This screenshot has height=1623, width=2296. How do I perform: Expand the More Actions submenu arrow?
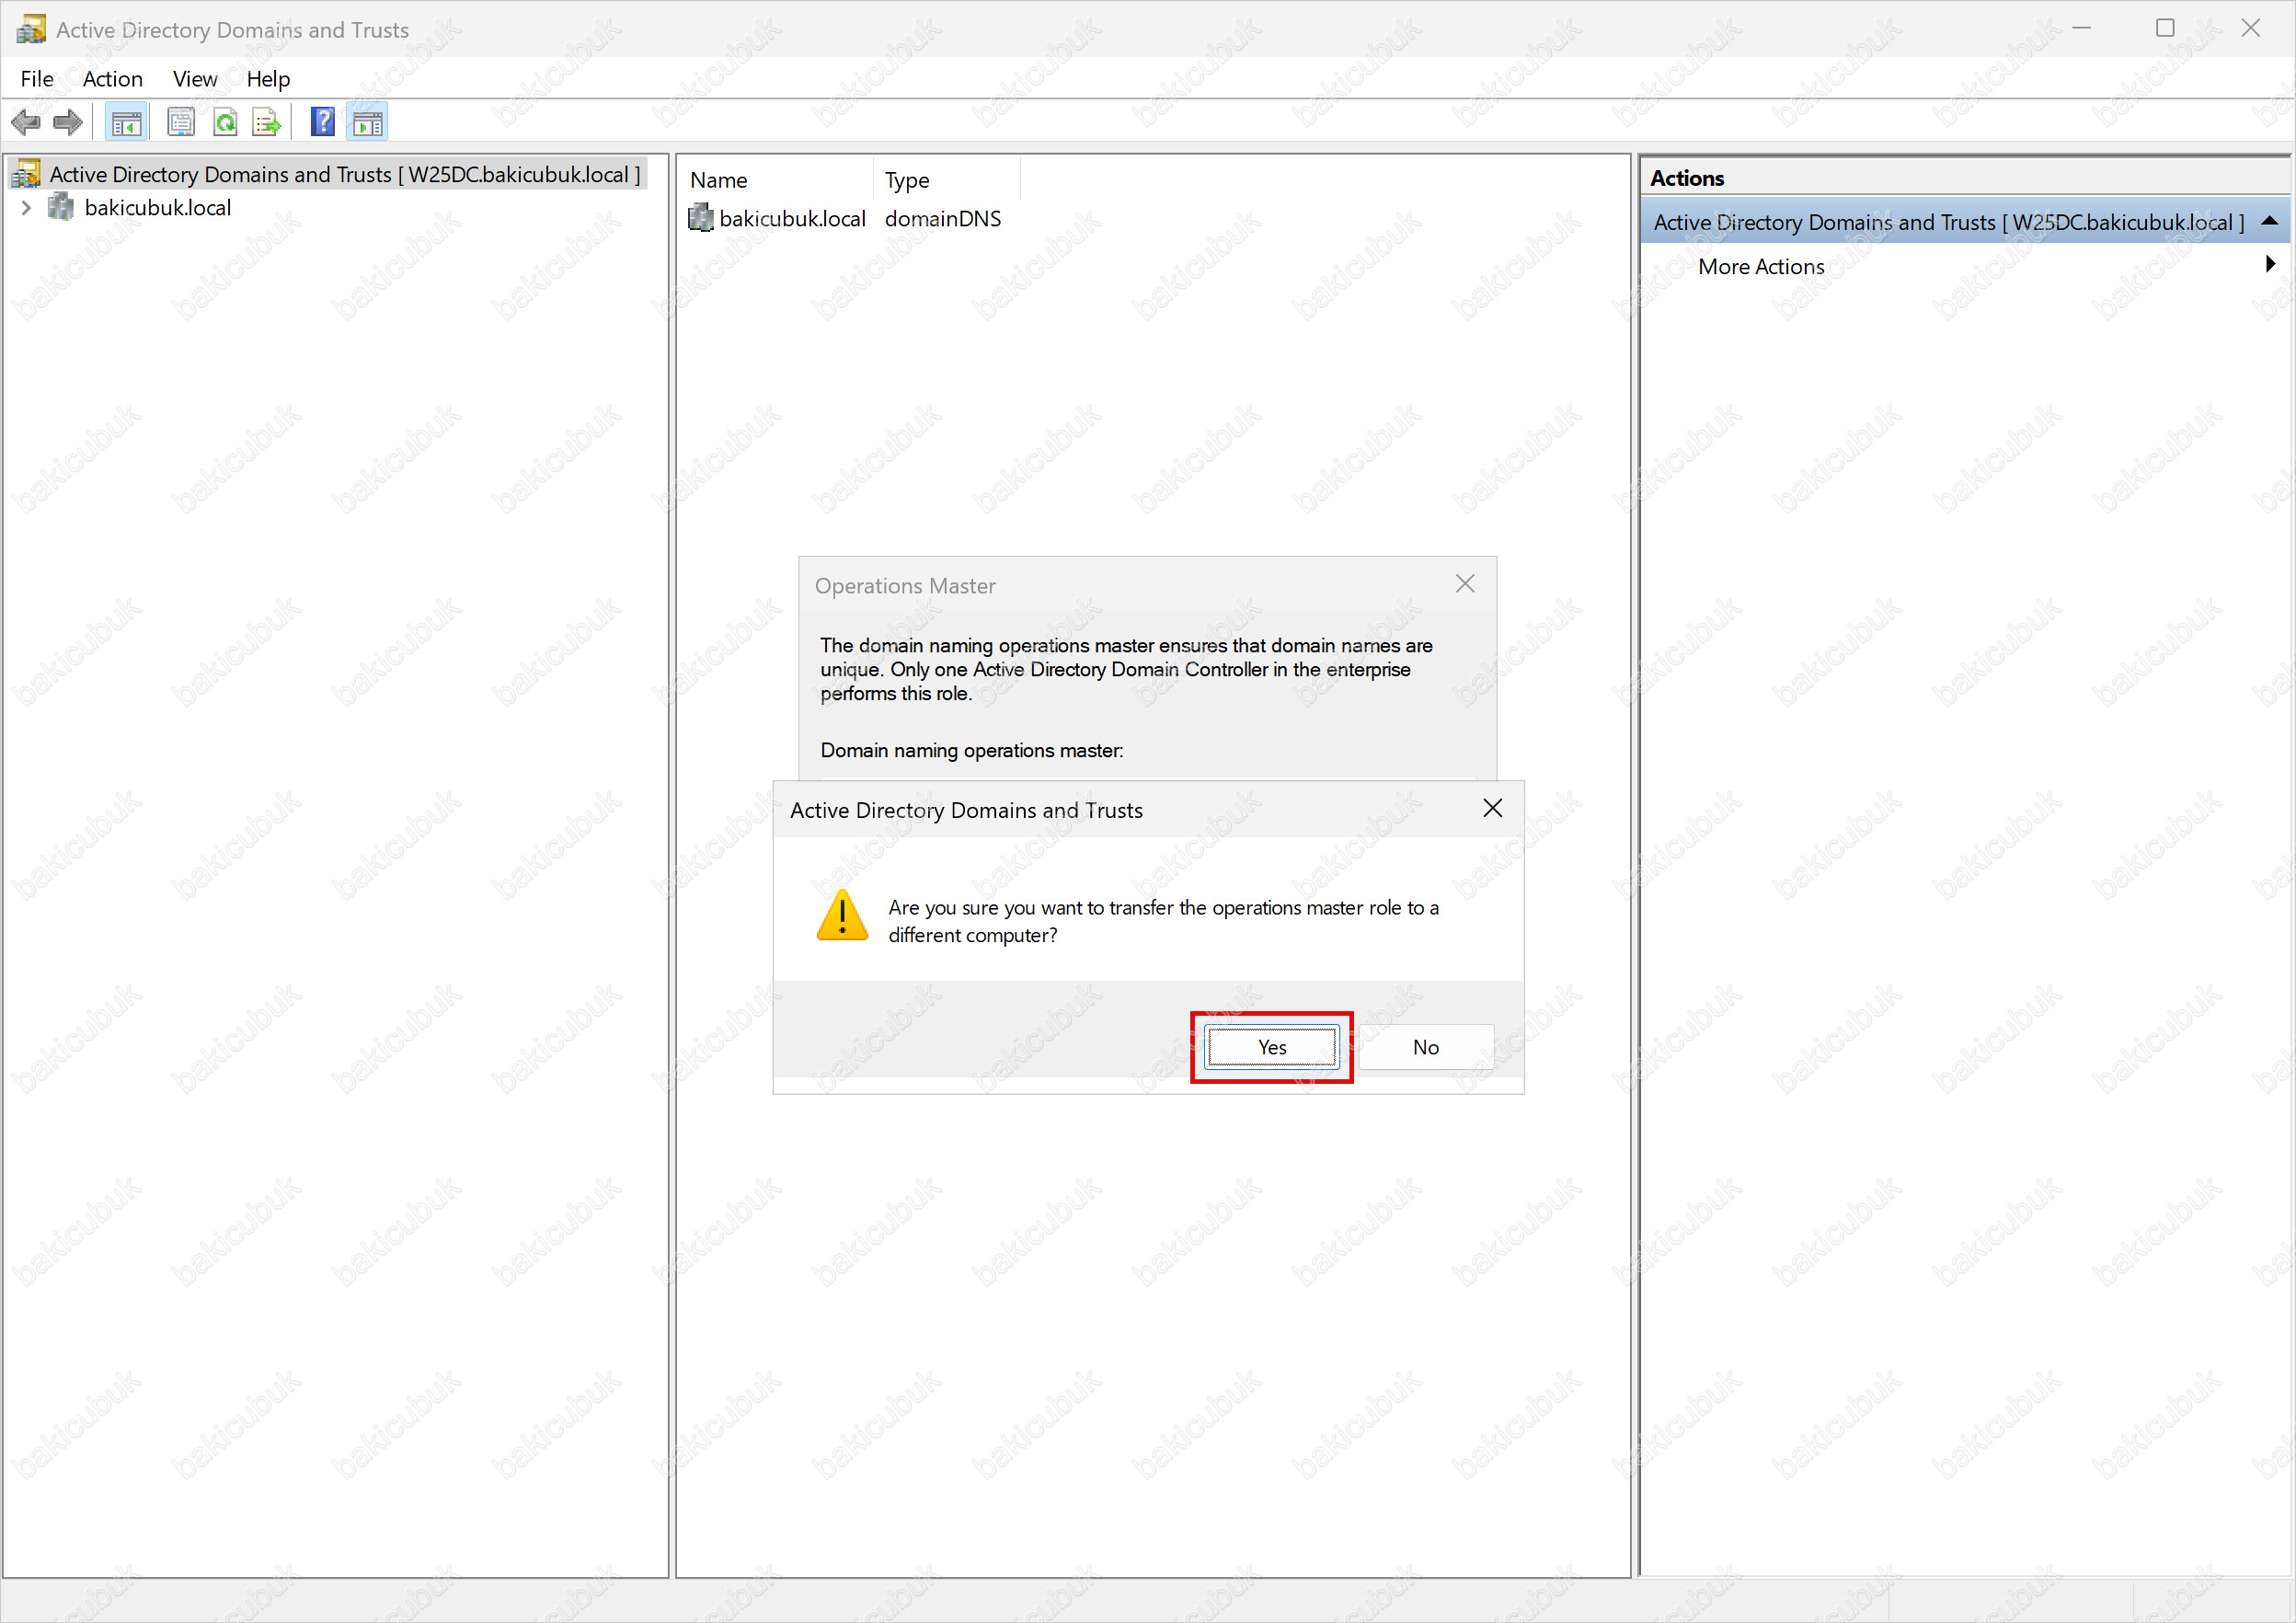coord(2269,265)
